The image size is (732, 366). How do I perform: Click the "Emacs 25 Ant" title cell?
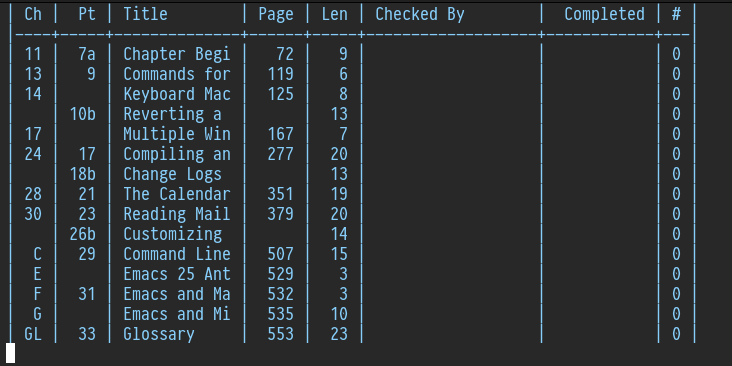(x=177, y=274)
